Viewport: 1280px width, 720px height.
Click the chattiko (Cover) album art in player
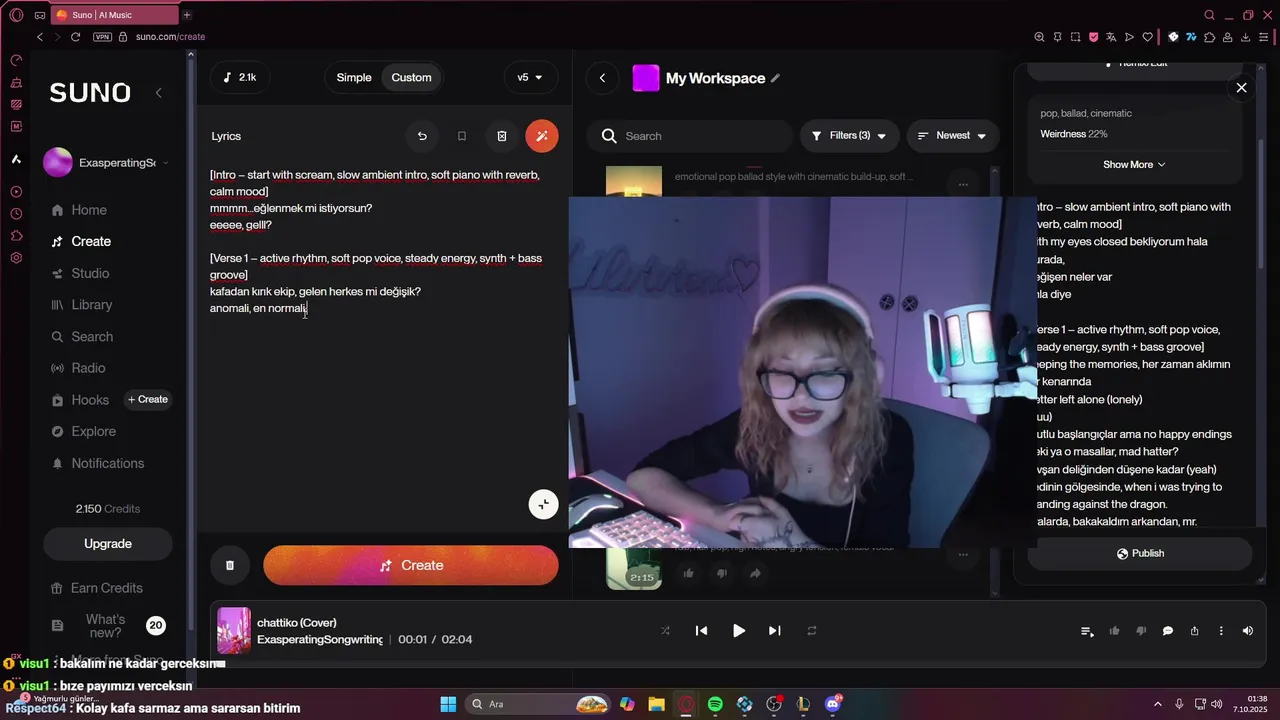click(234, 631)
